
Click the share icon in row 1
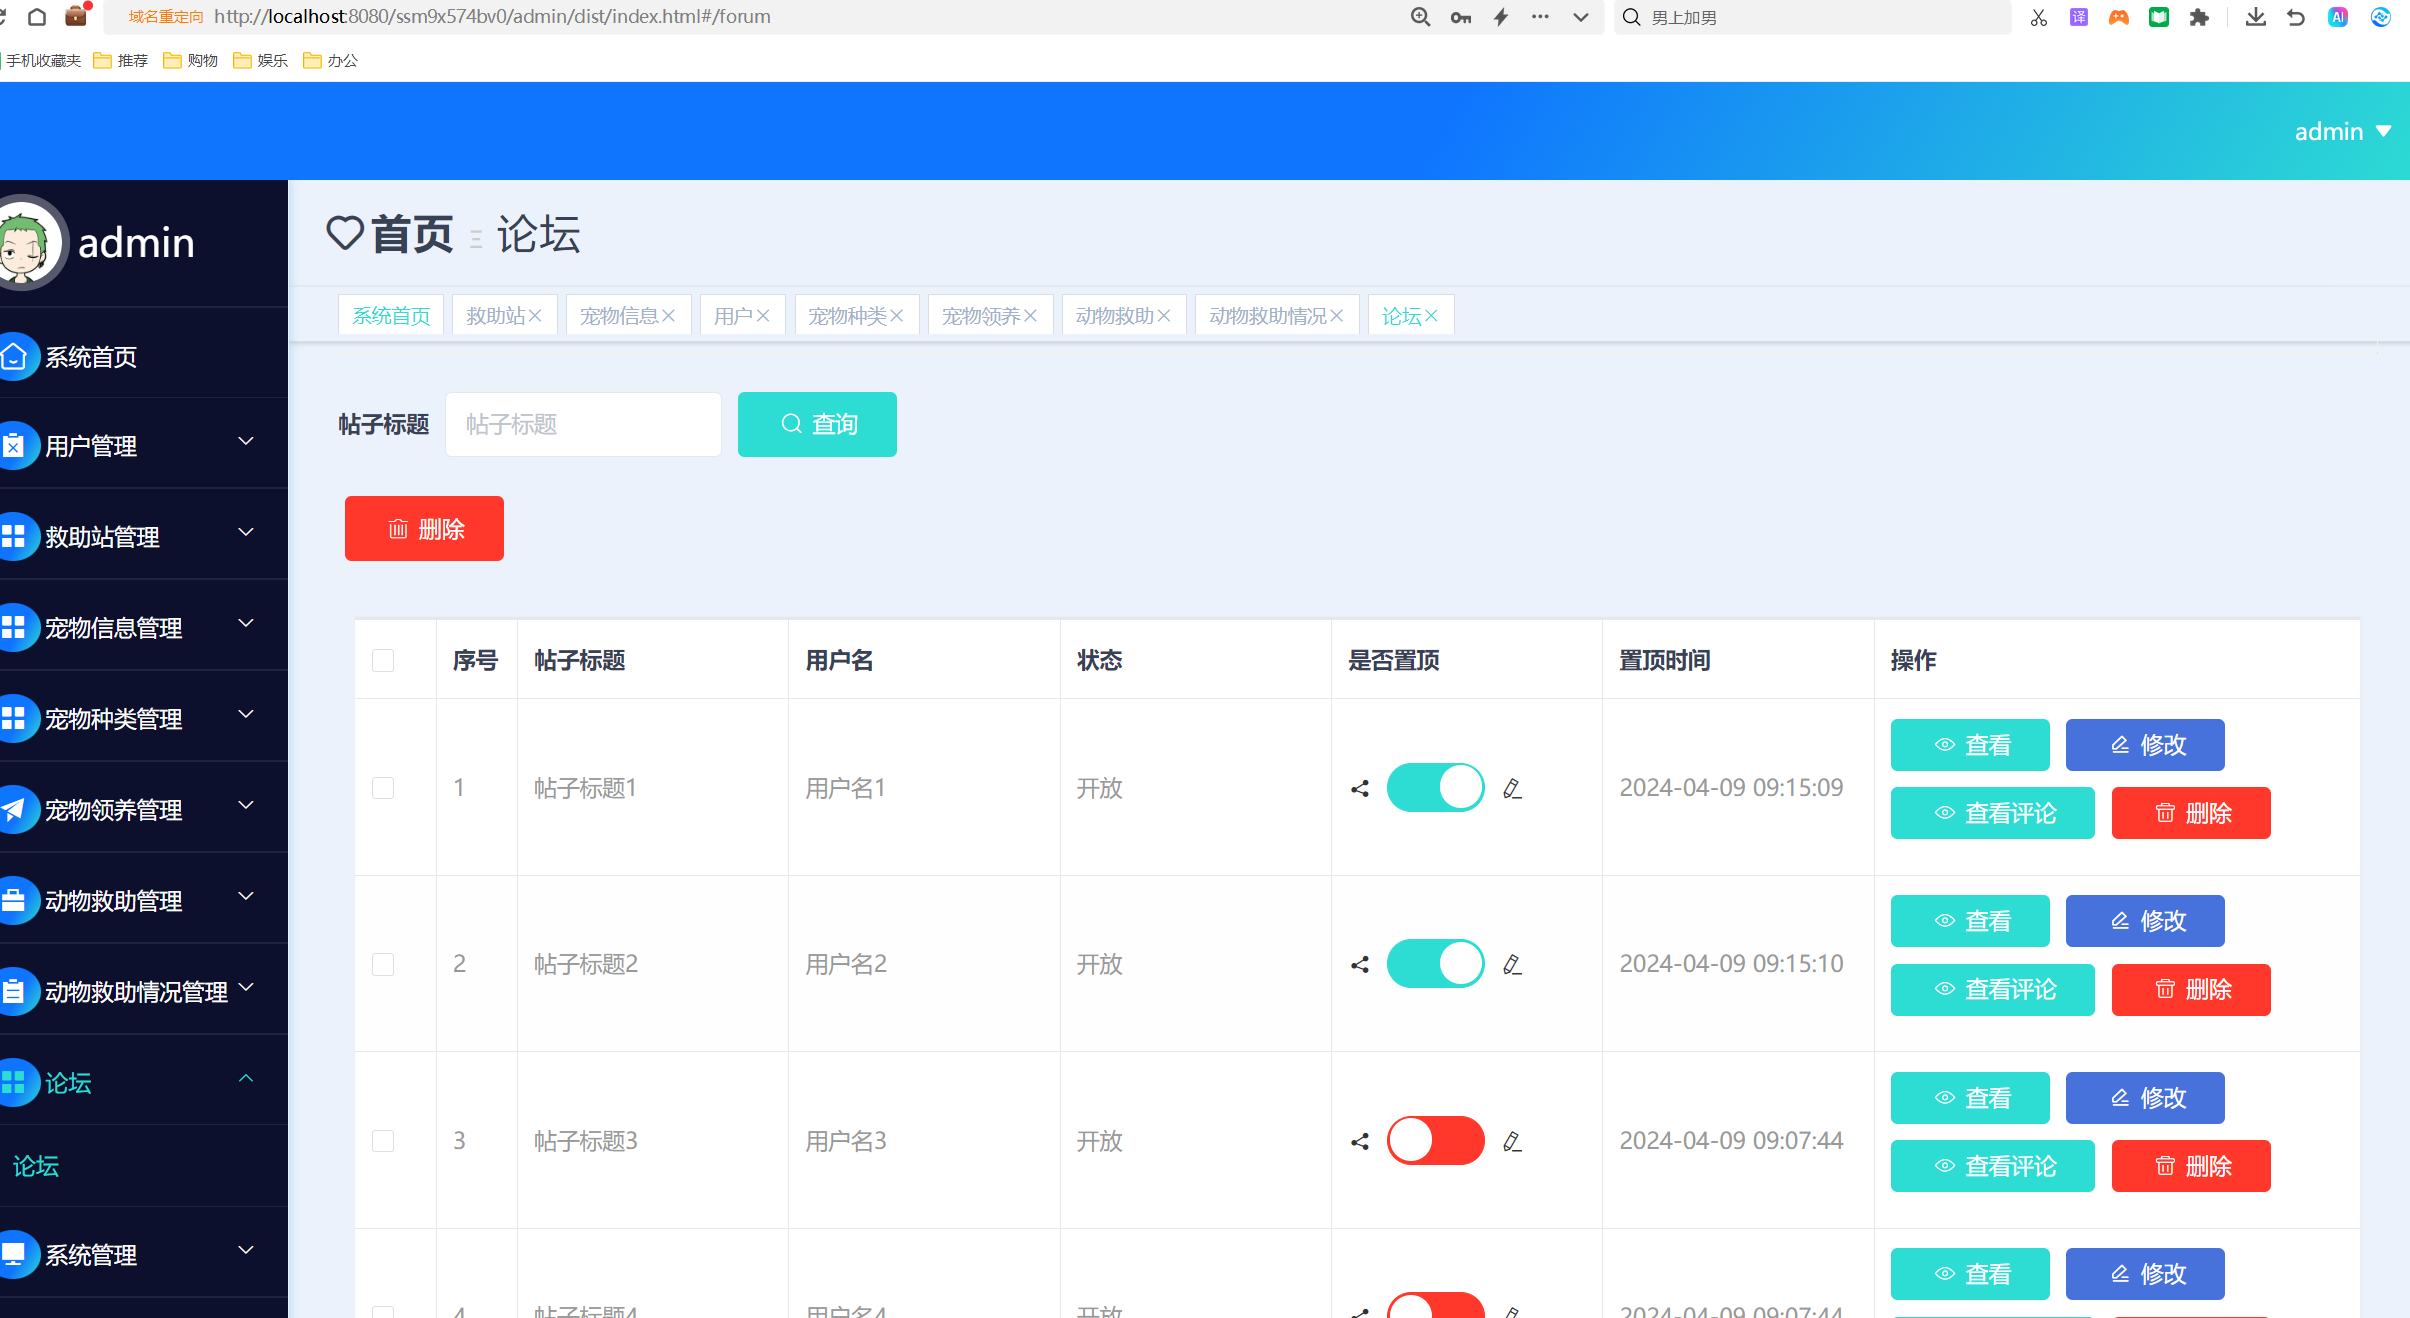(x=1359, y=789)
